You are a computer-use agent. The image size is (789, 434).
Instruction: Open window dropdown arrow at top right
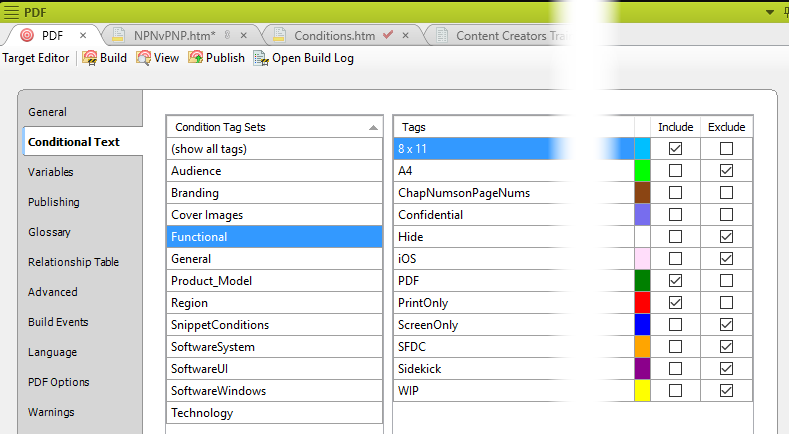(x=769, y=11)
